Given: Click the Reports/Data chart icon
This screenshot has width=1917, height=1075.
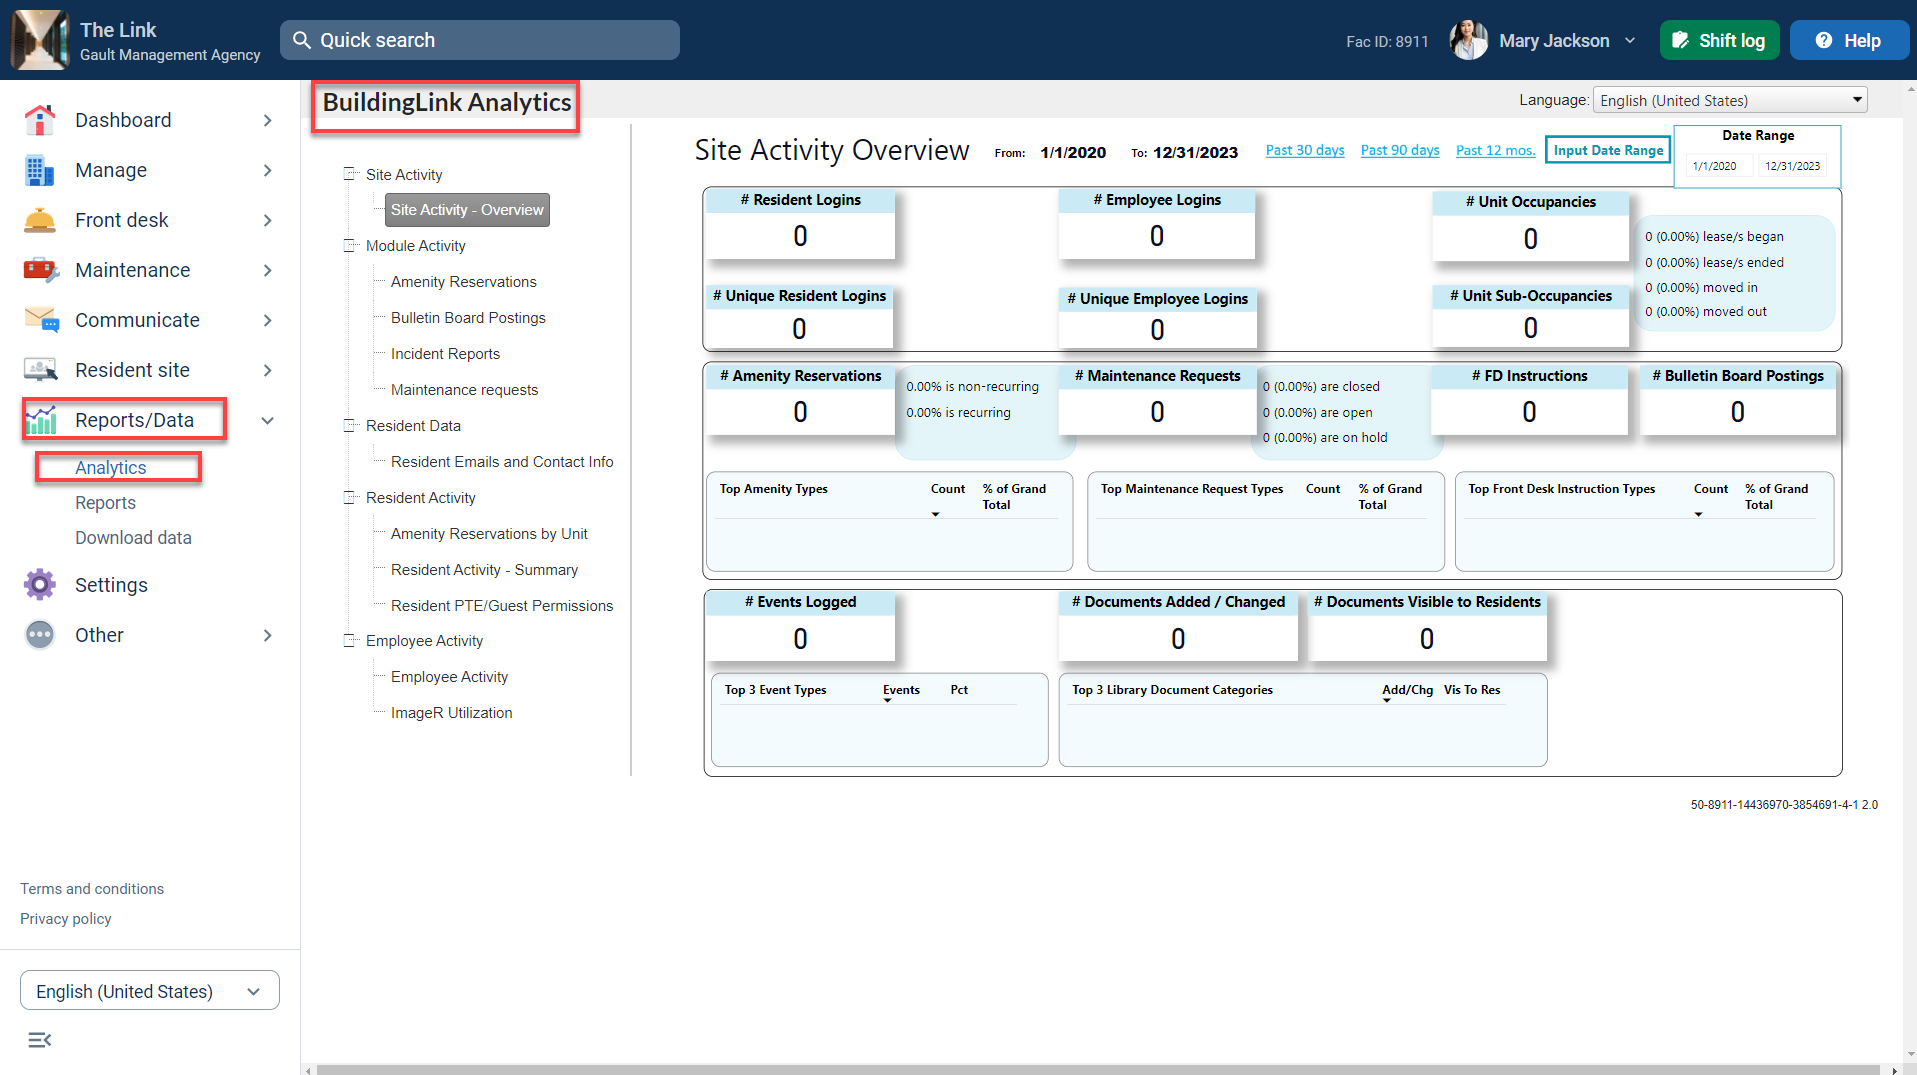Looking at the screenshot, I should pos(40,420).
